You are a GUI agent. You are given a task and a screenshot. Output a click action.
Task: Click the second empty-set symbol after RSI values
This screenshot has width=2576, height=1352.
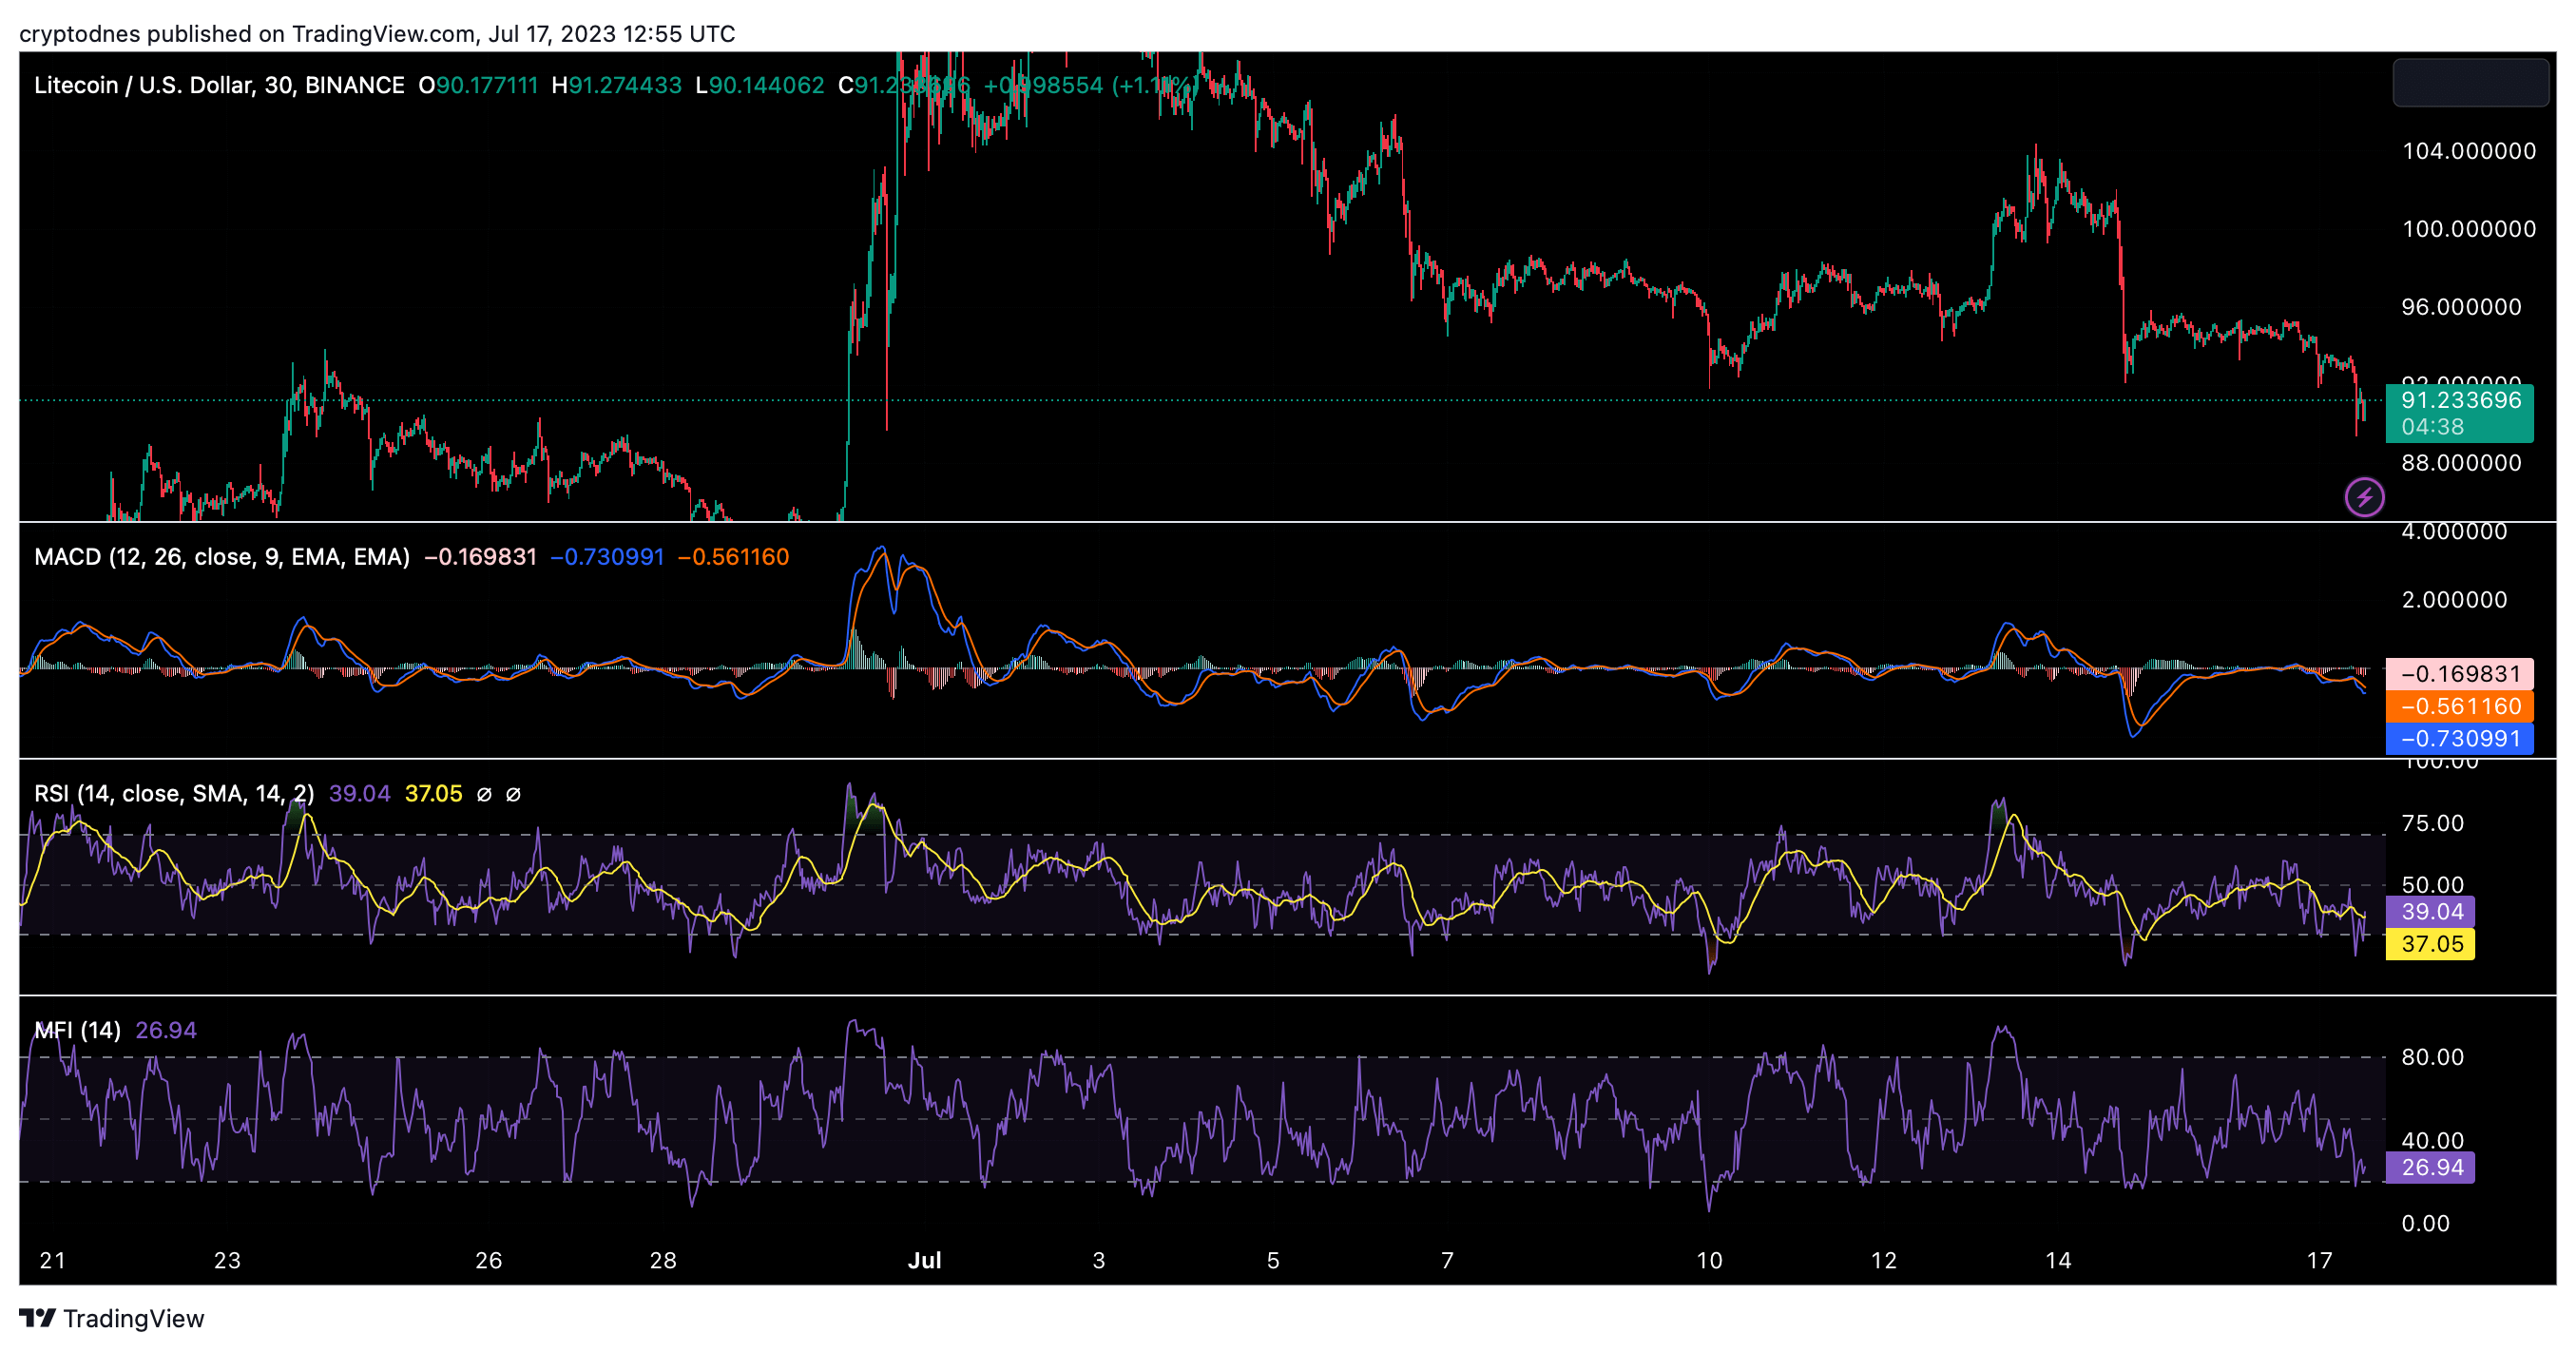[x=513, y=794]
